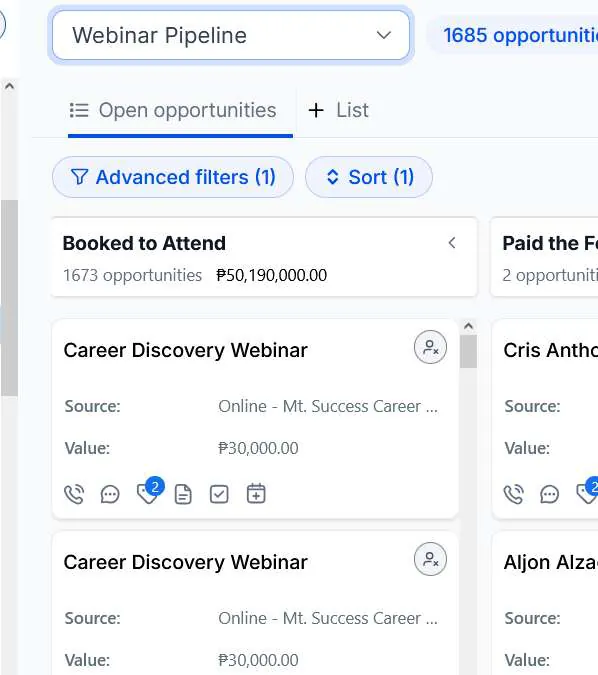This screenshot has height=675, width=598.
Task: Click the column scrollbar up arrow
Action: coord(468,326)
